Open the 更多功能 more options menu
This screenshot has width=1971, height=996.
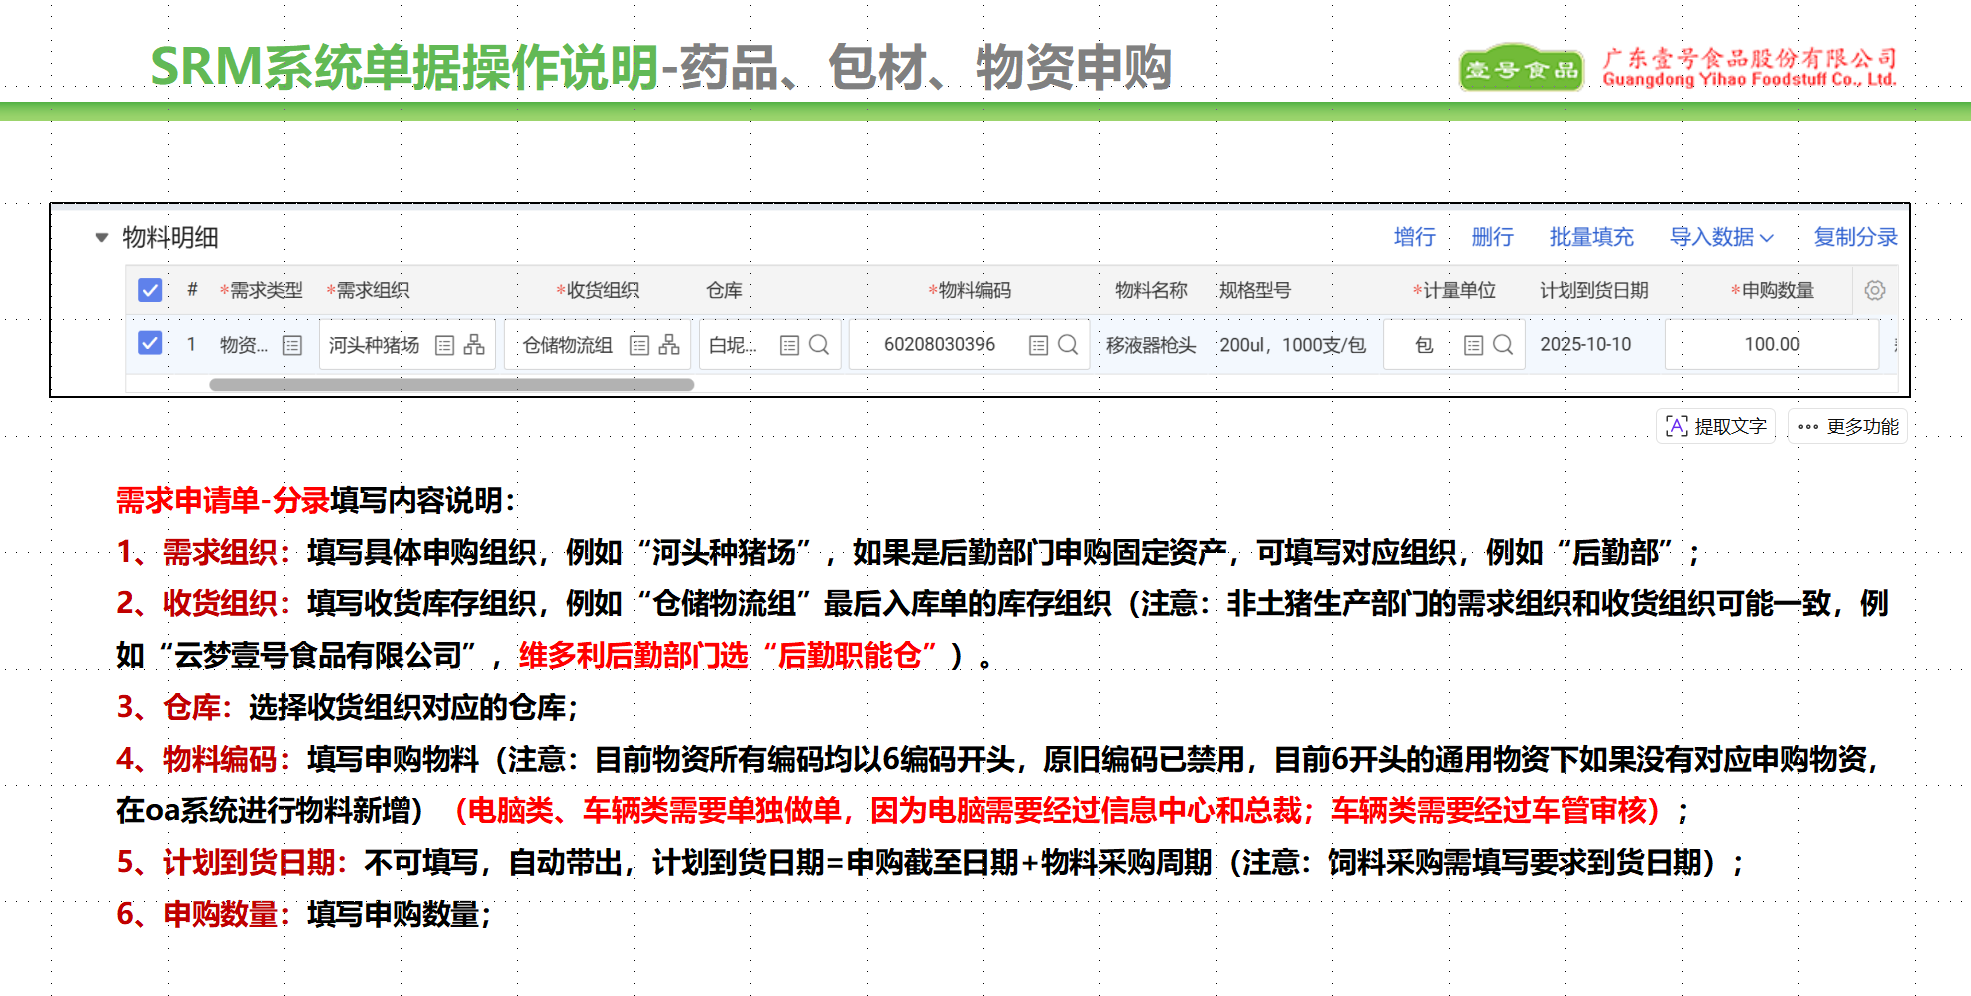[1848, 426]
